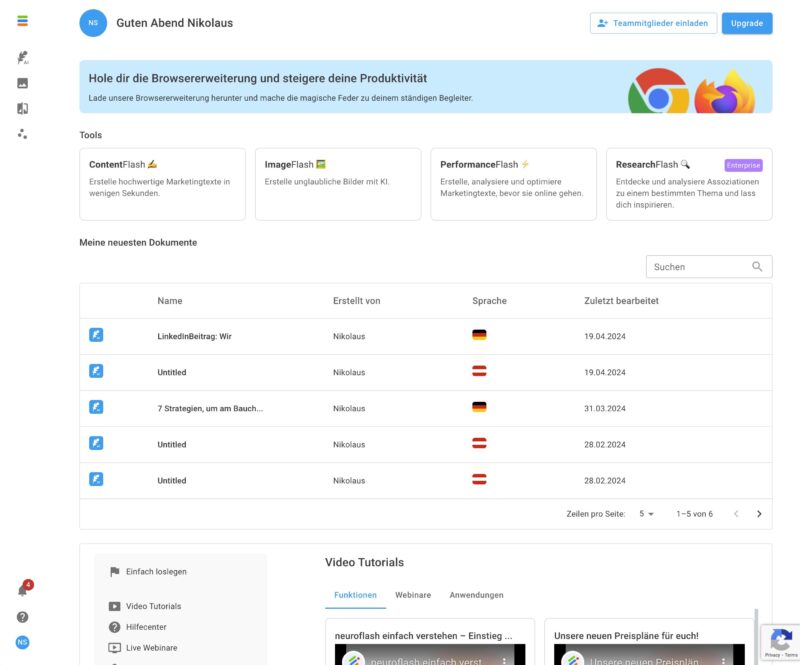Click the German flag in LinkedInBeitrag row
Screen dimensions: 800x665
point(479,335)
